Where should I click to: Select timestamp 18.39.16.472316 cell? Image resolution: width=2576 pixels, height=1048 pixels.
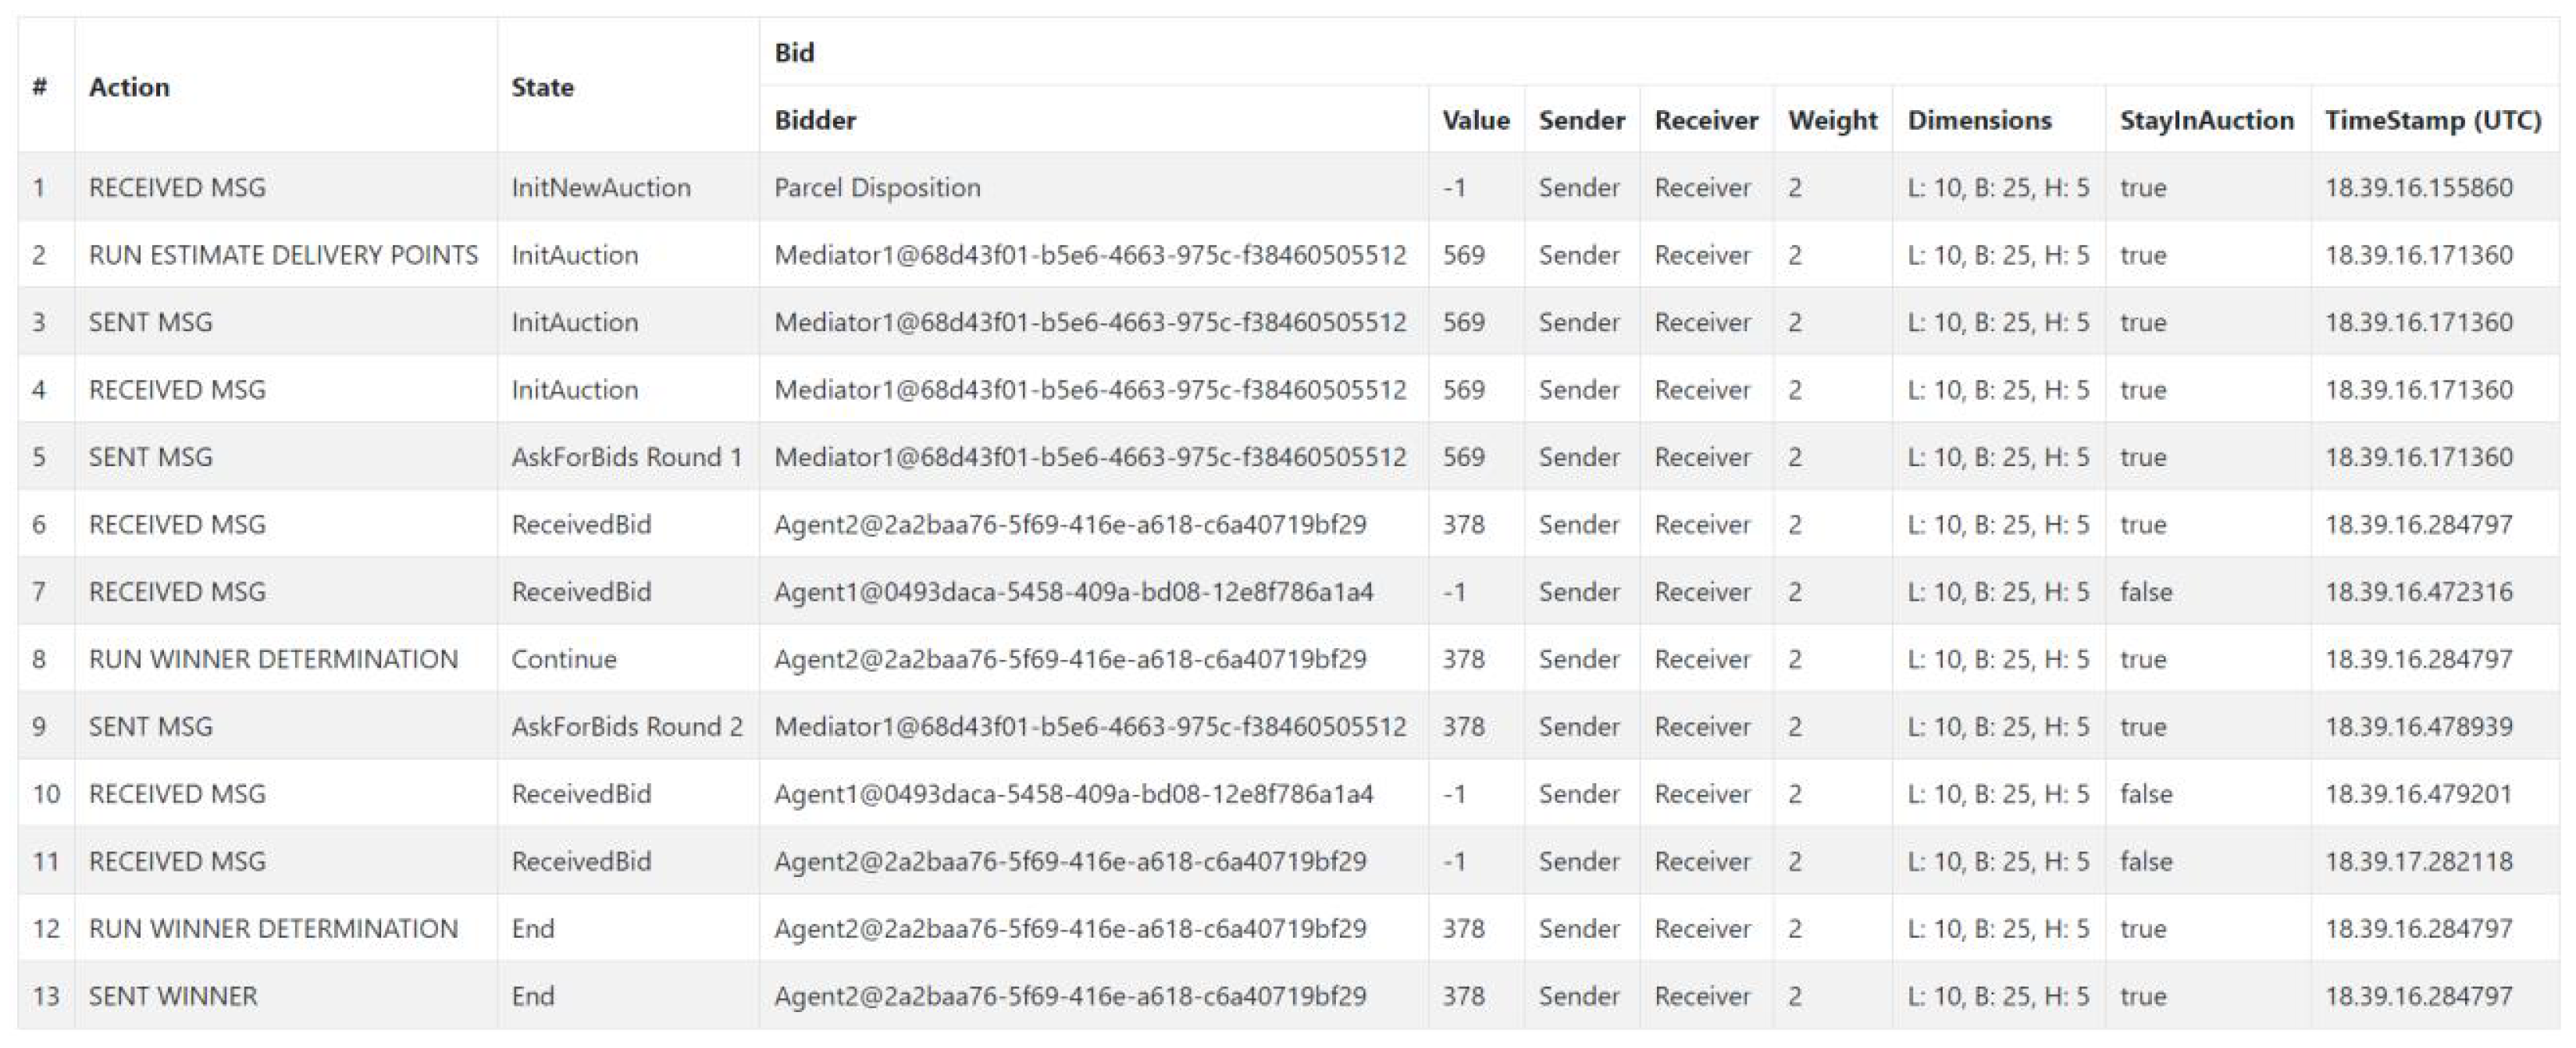click(2418, 592)
